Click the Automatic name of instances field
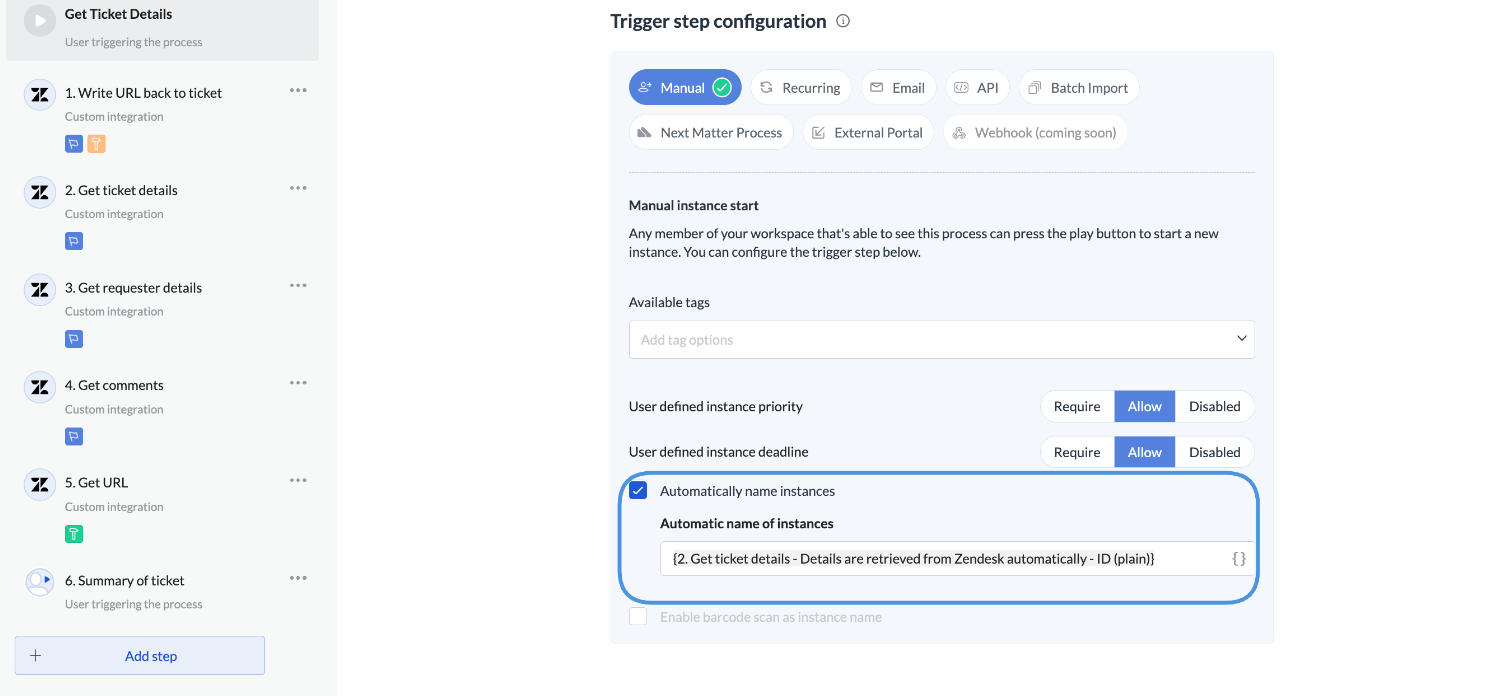Image resolution: width=1496 pixels, height=696 pixels. coord(943,559)
